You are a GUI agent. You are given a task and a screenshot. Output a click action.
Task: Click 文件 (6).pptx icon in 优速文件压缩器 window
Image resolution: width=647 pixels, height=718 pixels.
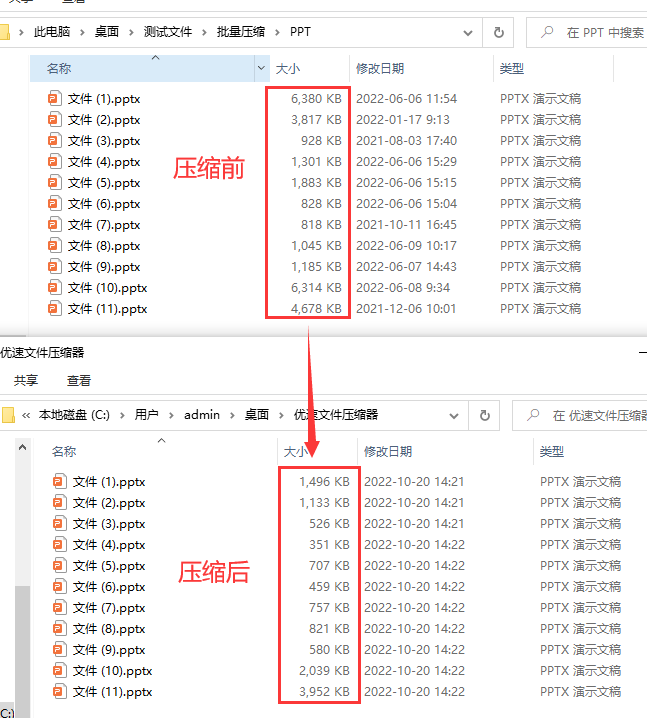tap(60, 587)
